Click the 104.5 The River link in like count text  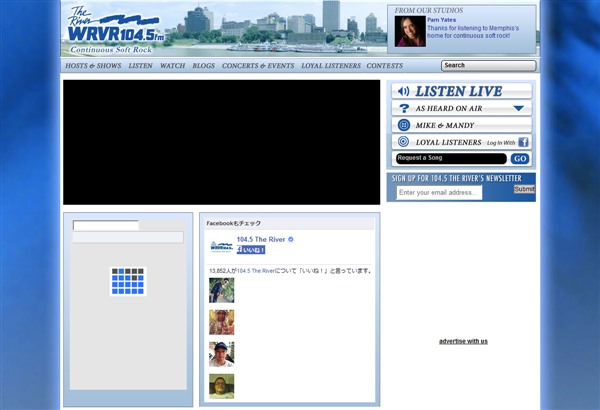(256, 271)
